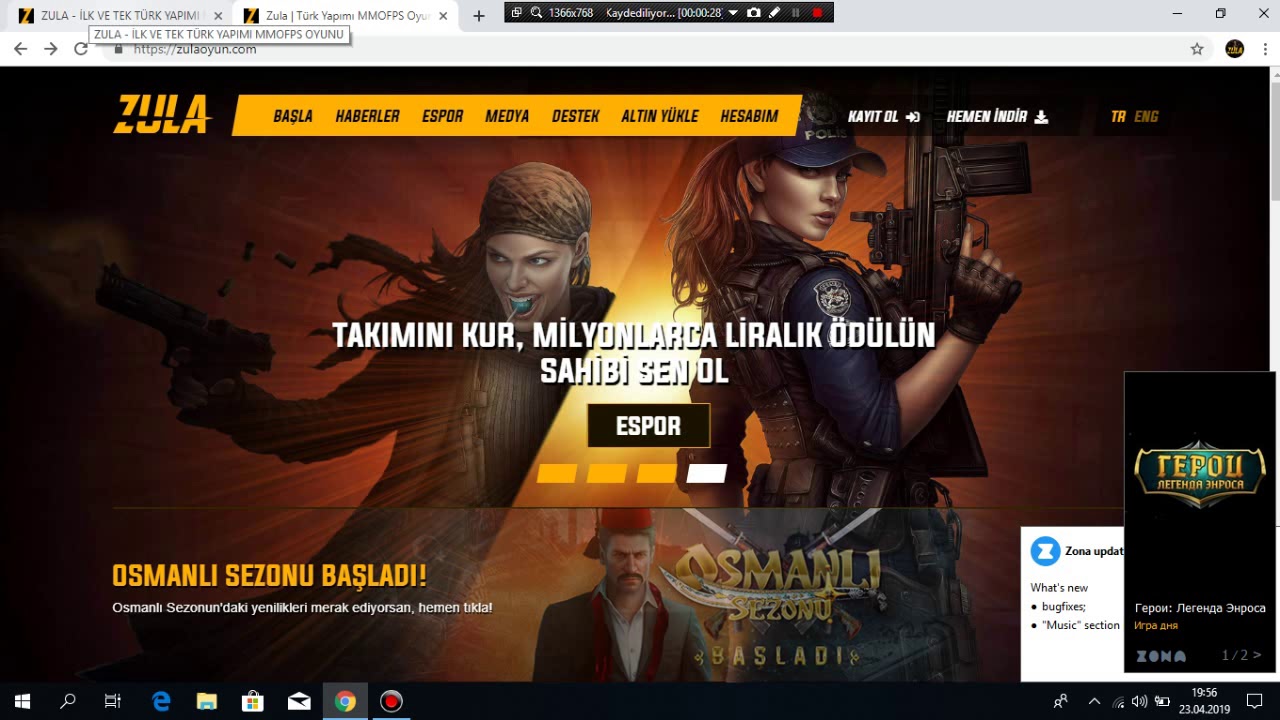
Task: Go back in the browser
Action: pos(20,49)
